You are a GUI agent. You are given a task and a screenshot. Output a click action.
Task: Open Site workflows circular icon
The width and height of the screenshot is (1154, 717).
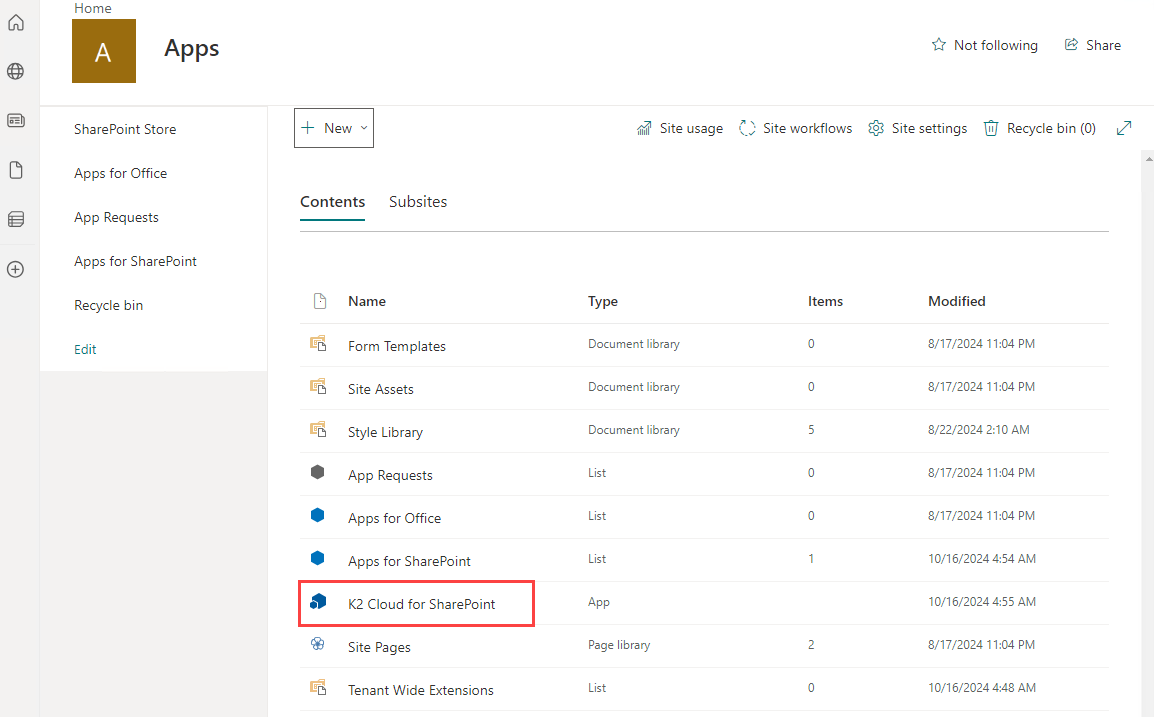pyautogui.click(x=747, y=128)
